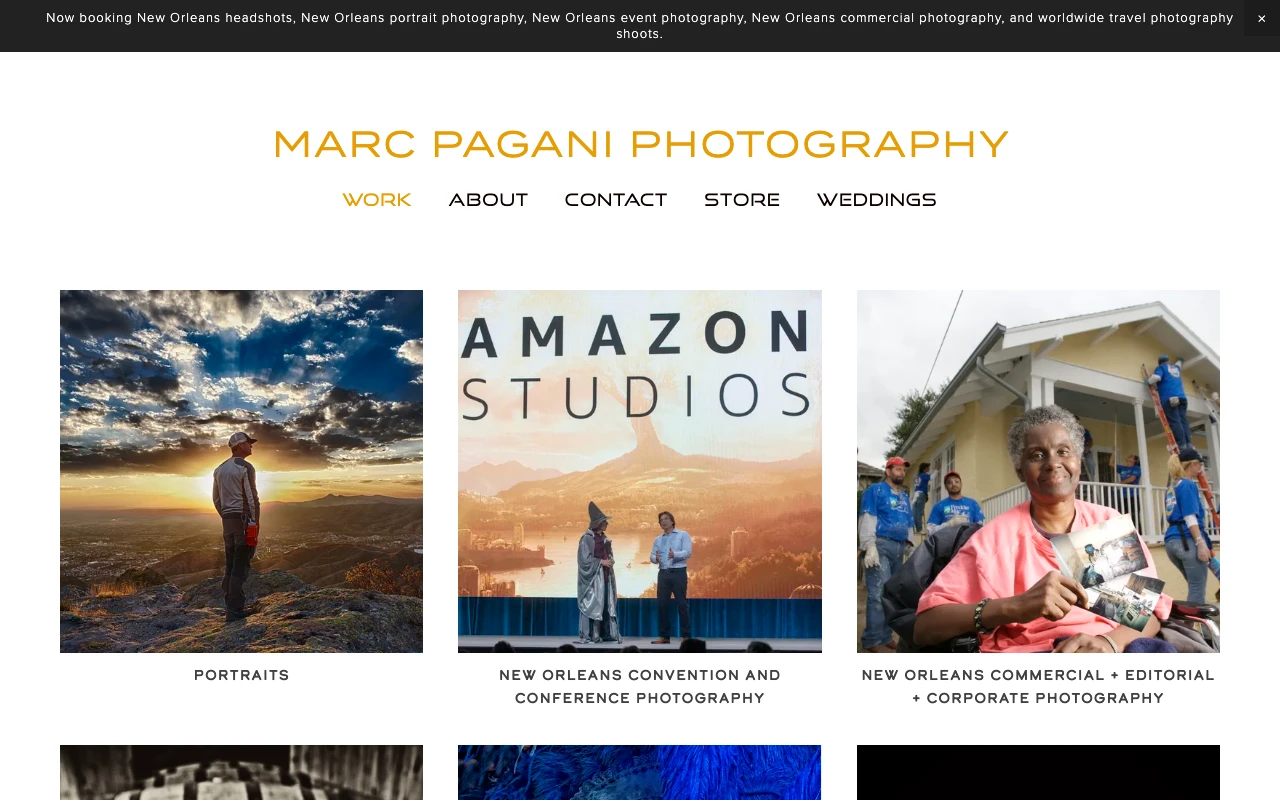The height and width of the screenshot is (800, 1280).
Task: Open the black thumbnail at bottom right
Action: pos(1038,772)
